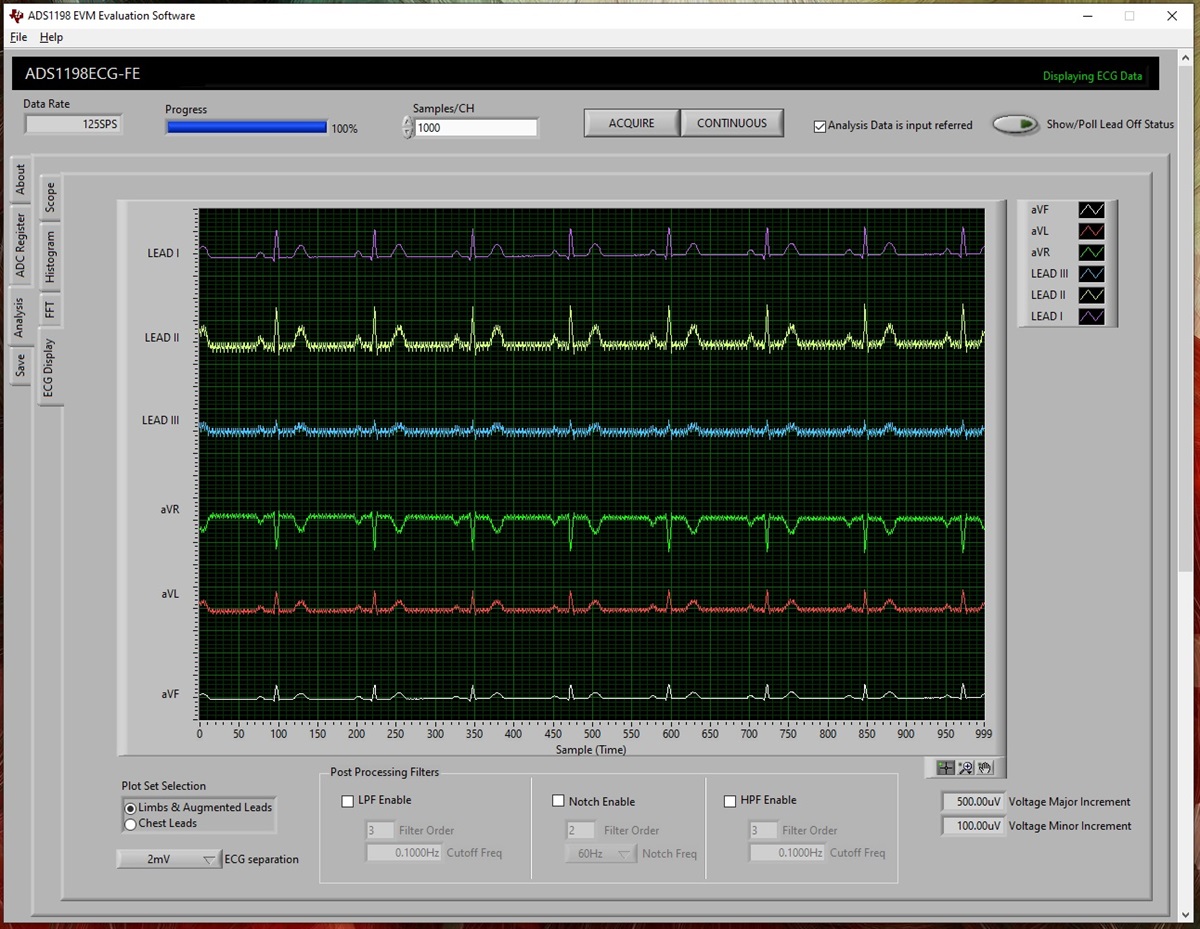Toggle the Show/Poll Lead Off Status switch
Screen dimensions: 1200x929
tap(1015, 125)
